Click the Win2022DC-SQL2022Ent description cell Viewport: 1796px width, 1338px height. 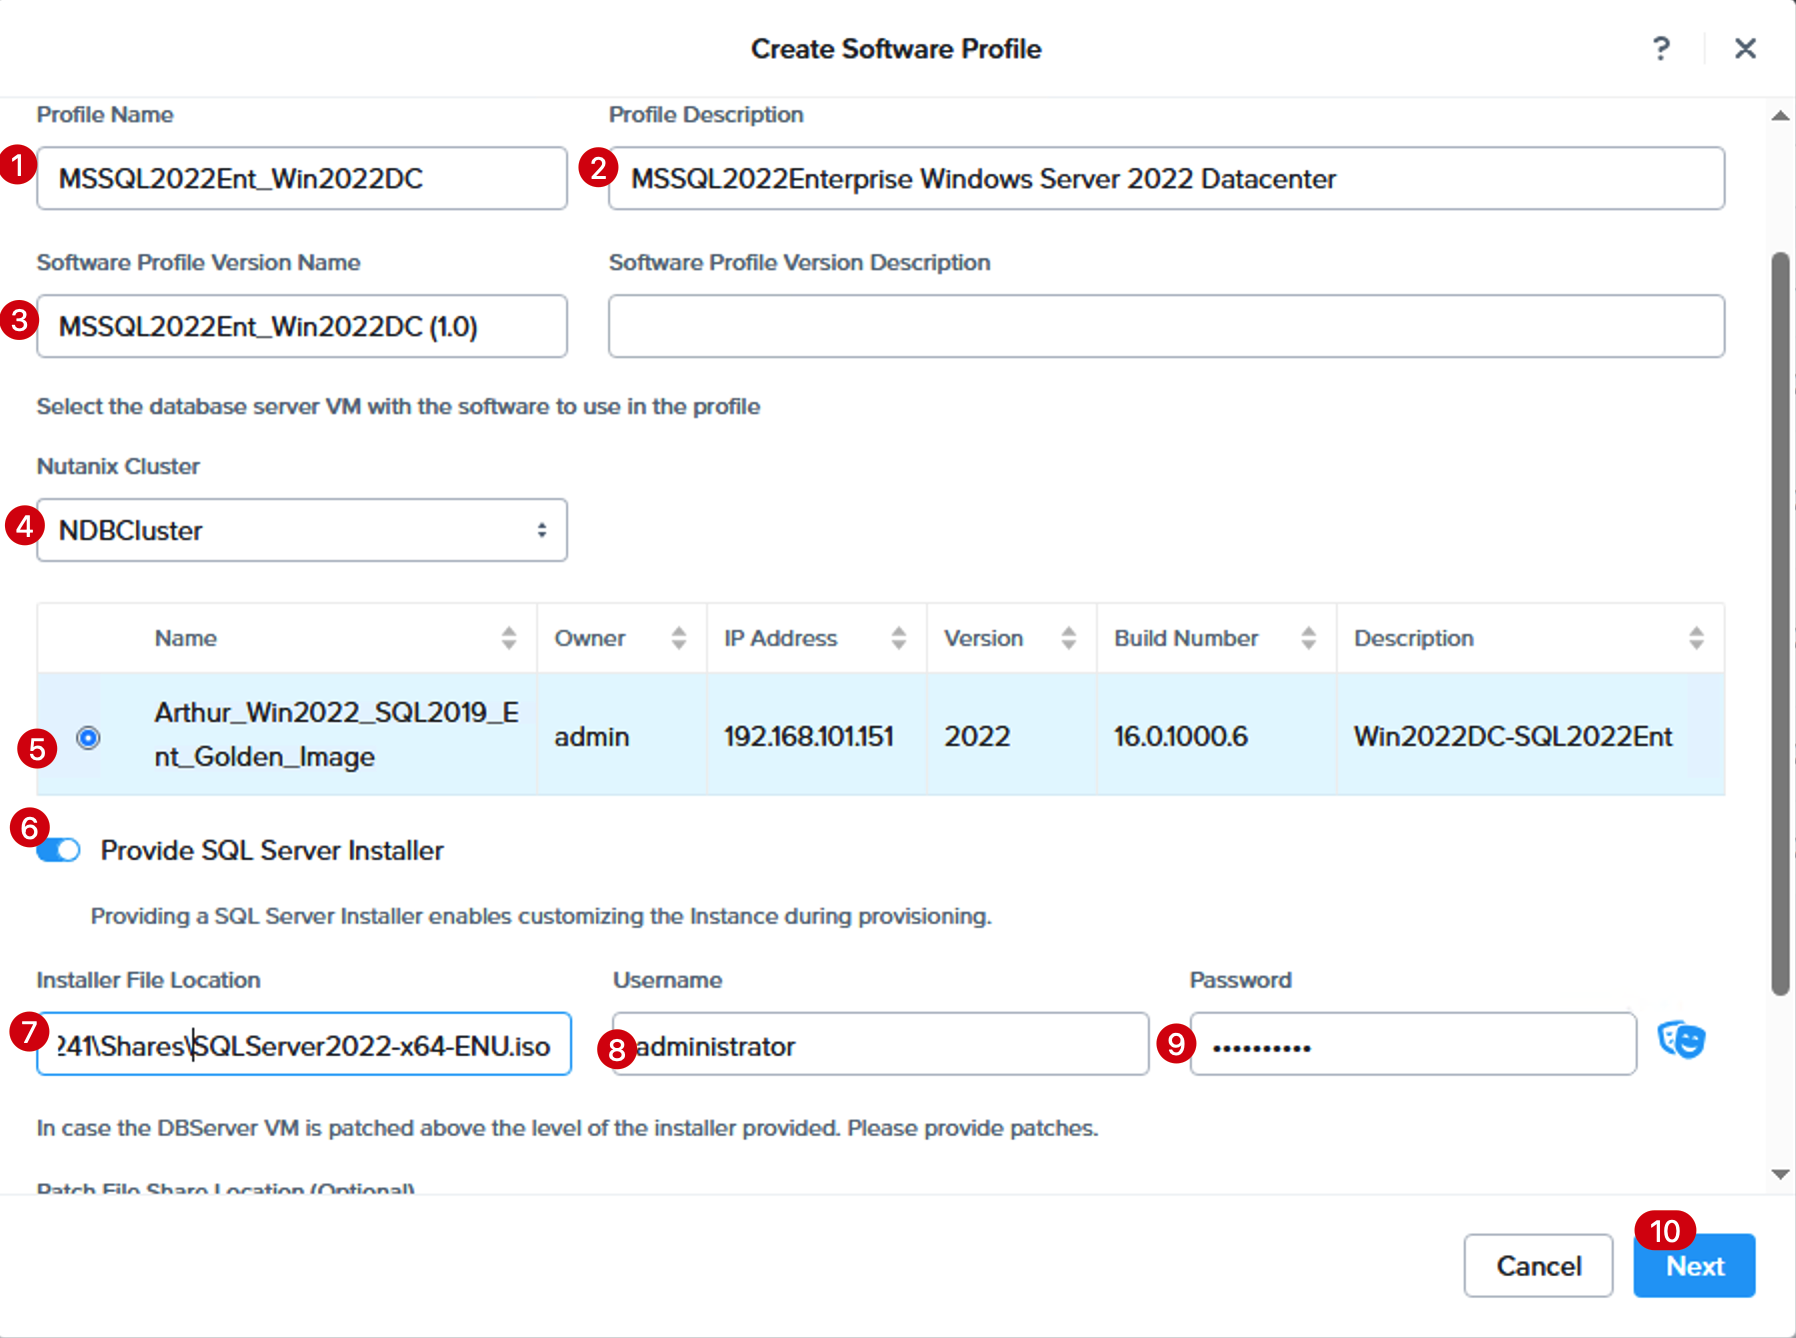click(1530, 736)
